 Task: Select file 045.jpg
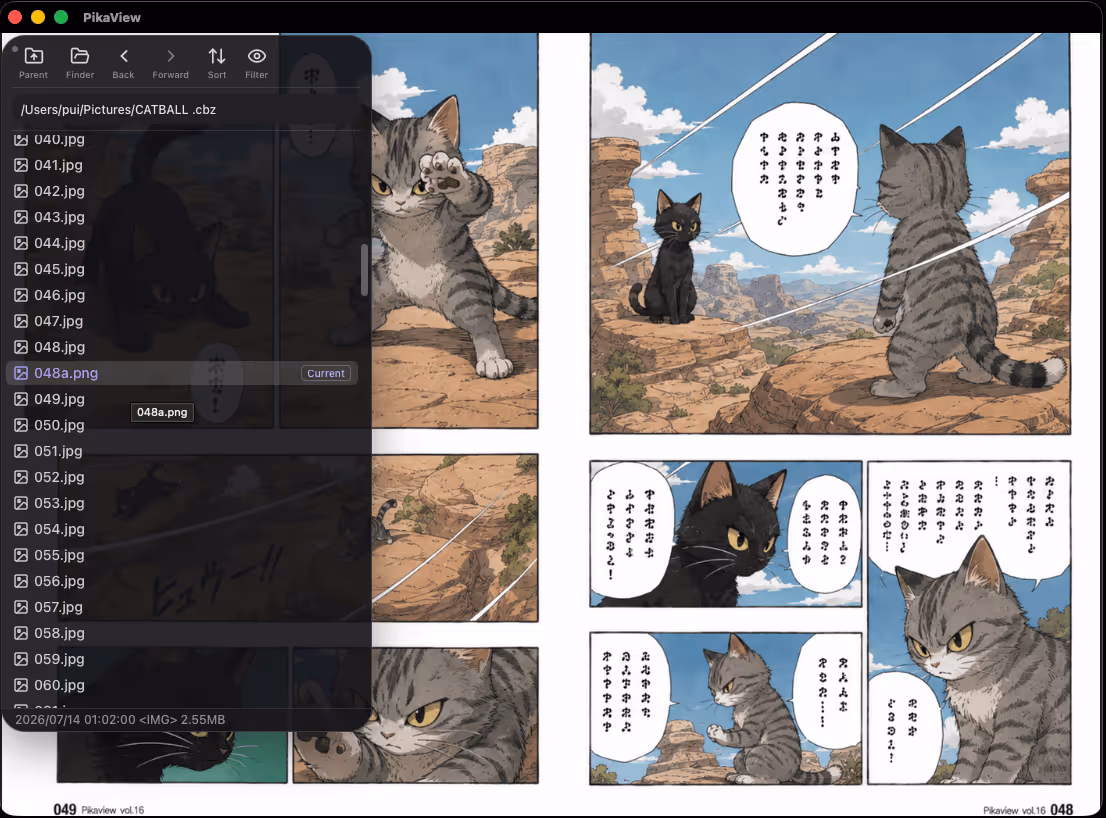[x=182, y=269]
